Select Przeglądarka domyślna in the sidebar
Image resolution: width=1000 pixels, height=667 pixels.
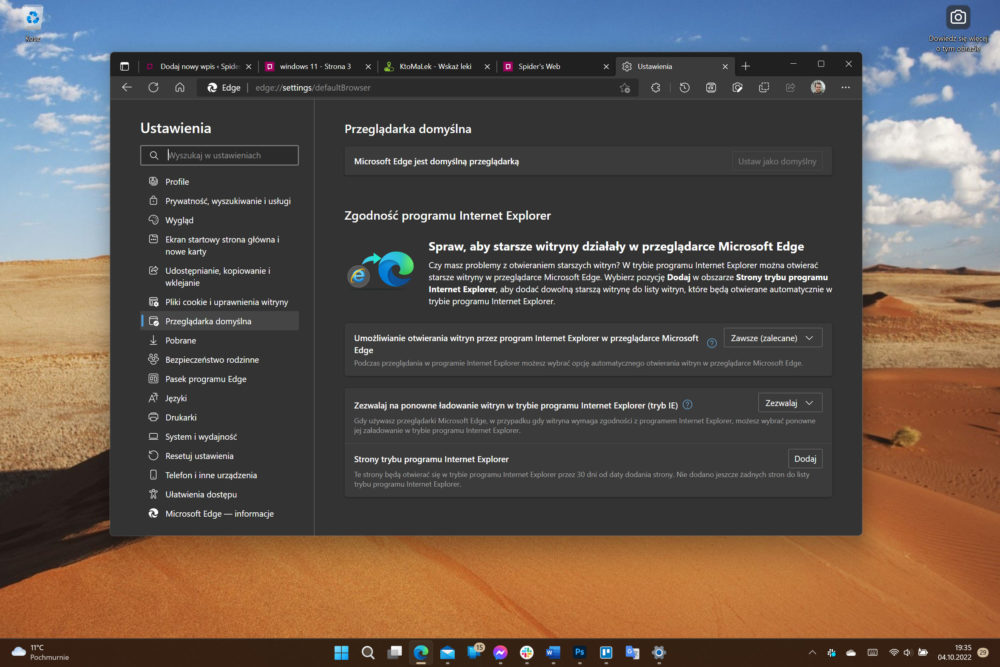pyautogui.click(x=219, y=321)
